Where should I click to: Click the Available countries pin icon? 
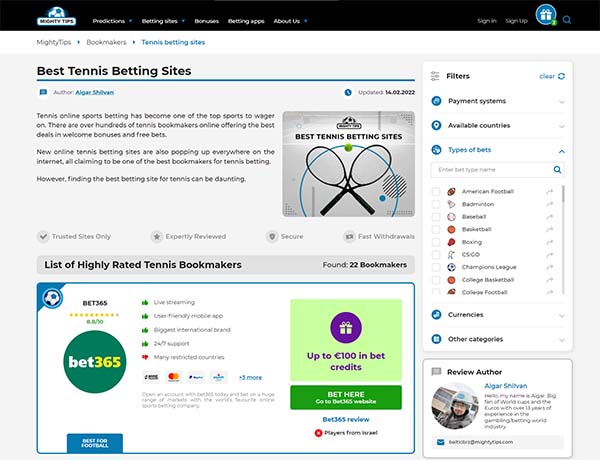click(x=436, y=126)
